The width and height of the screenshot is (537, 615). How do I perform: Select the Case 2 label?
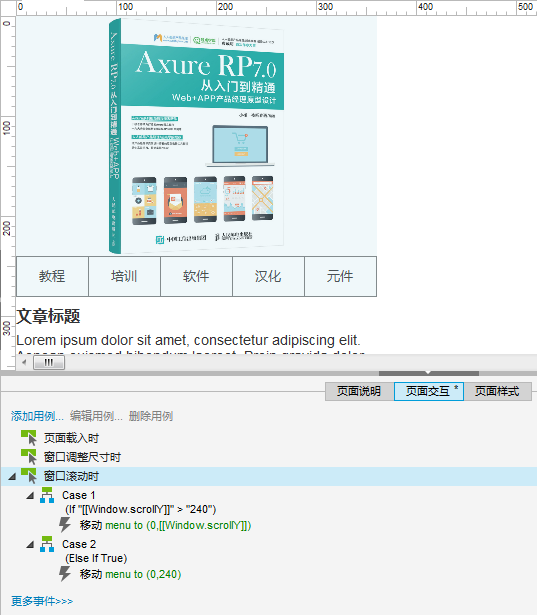79,544
